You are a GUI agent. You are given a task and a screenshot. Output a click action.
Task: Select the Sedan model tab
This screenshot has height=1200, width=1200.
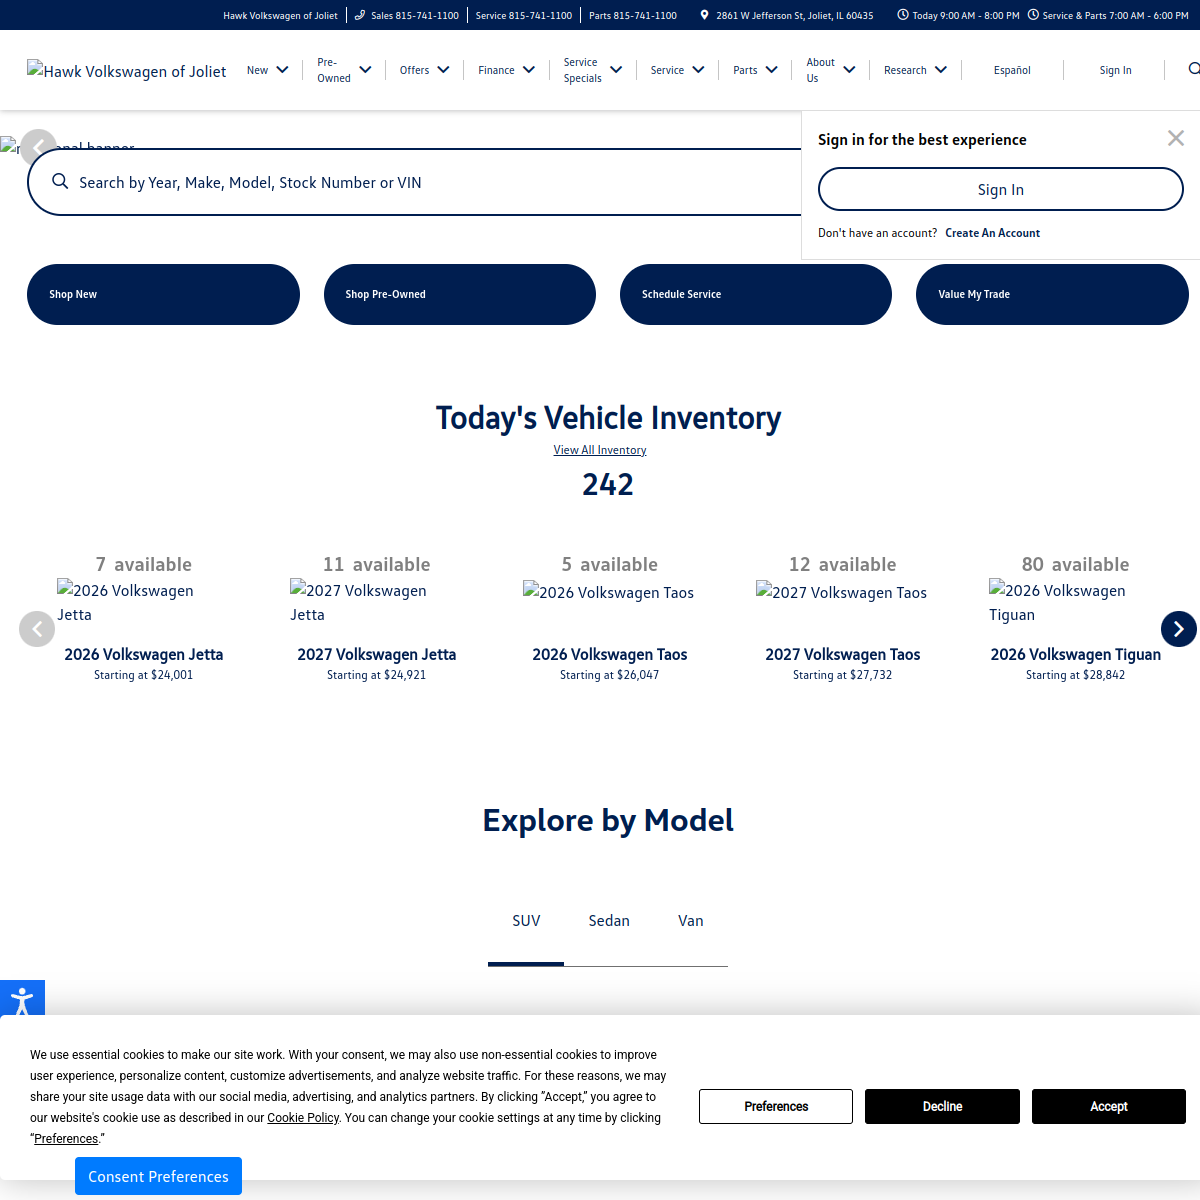(x=609, y=921)
